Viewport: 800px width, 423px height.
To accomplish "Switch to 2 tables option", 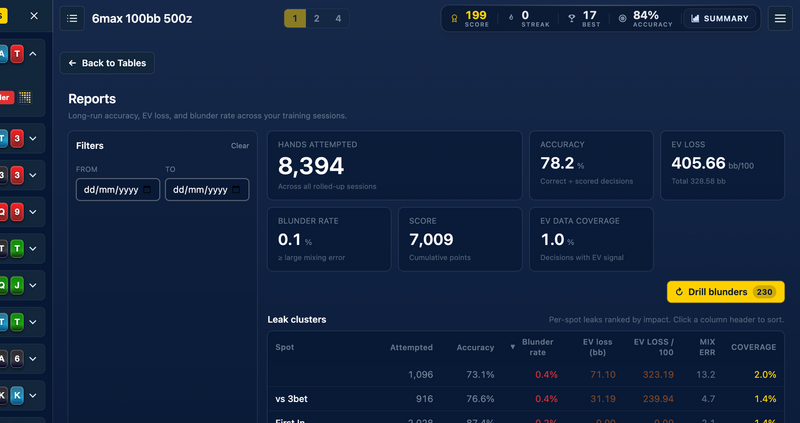I will click(x=316, y=19).
